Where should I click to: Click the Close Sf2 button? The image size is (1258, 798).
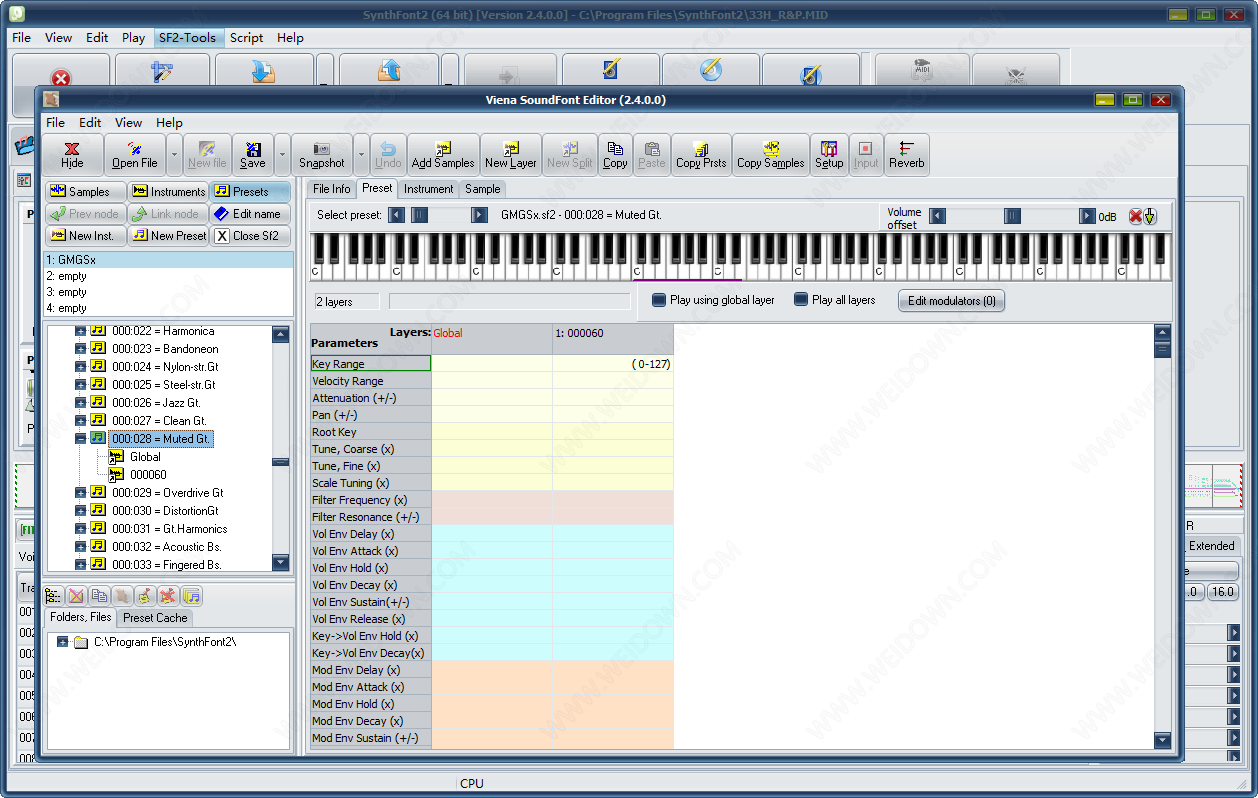click(250, 235)
